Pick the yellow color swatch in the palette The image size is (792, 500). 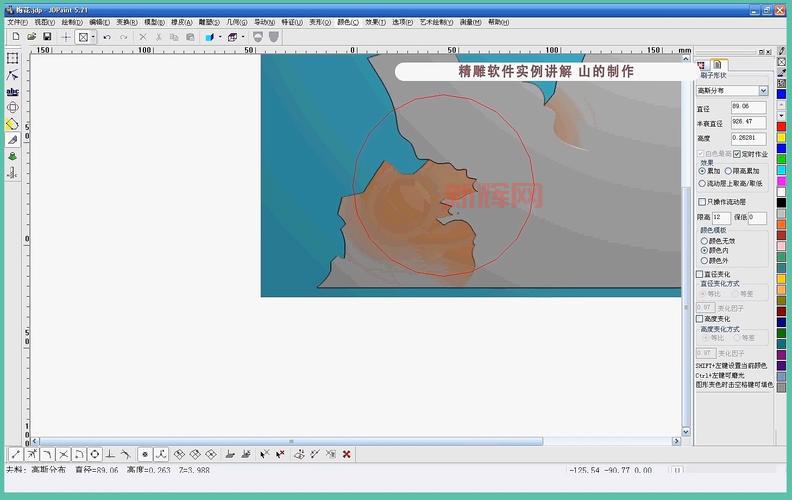pos(781,138)
